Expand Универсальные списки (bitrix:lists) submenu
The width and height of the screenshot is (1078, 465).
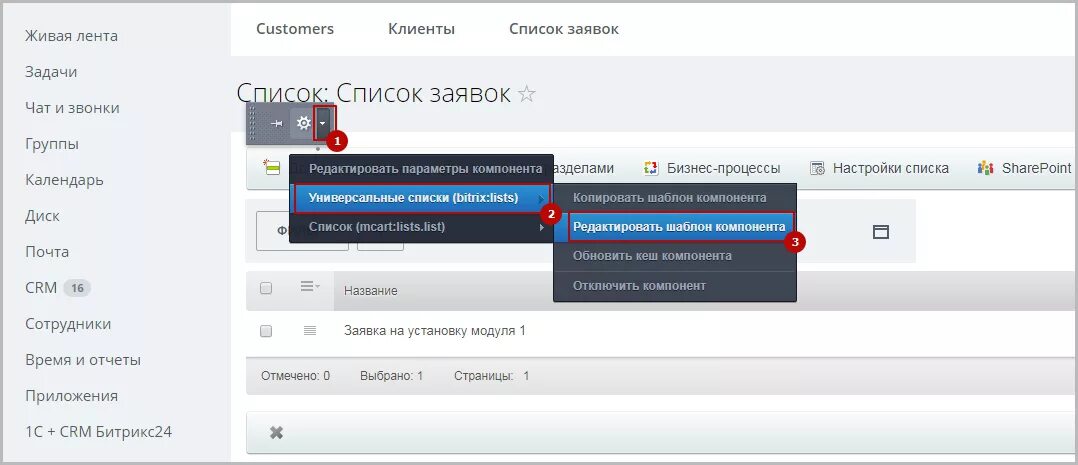click(421, 198)
